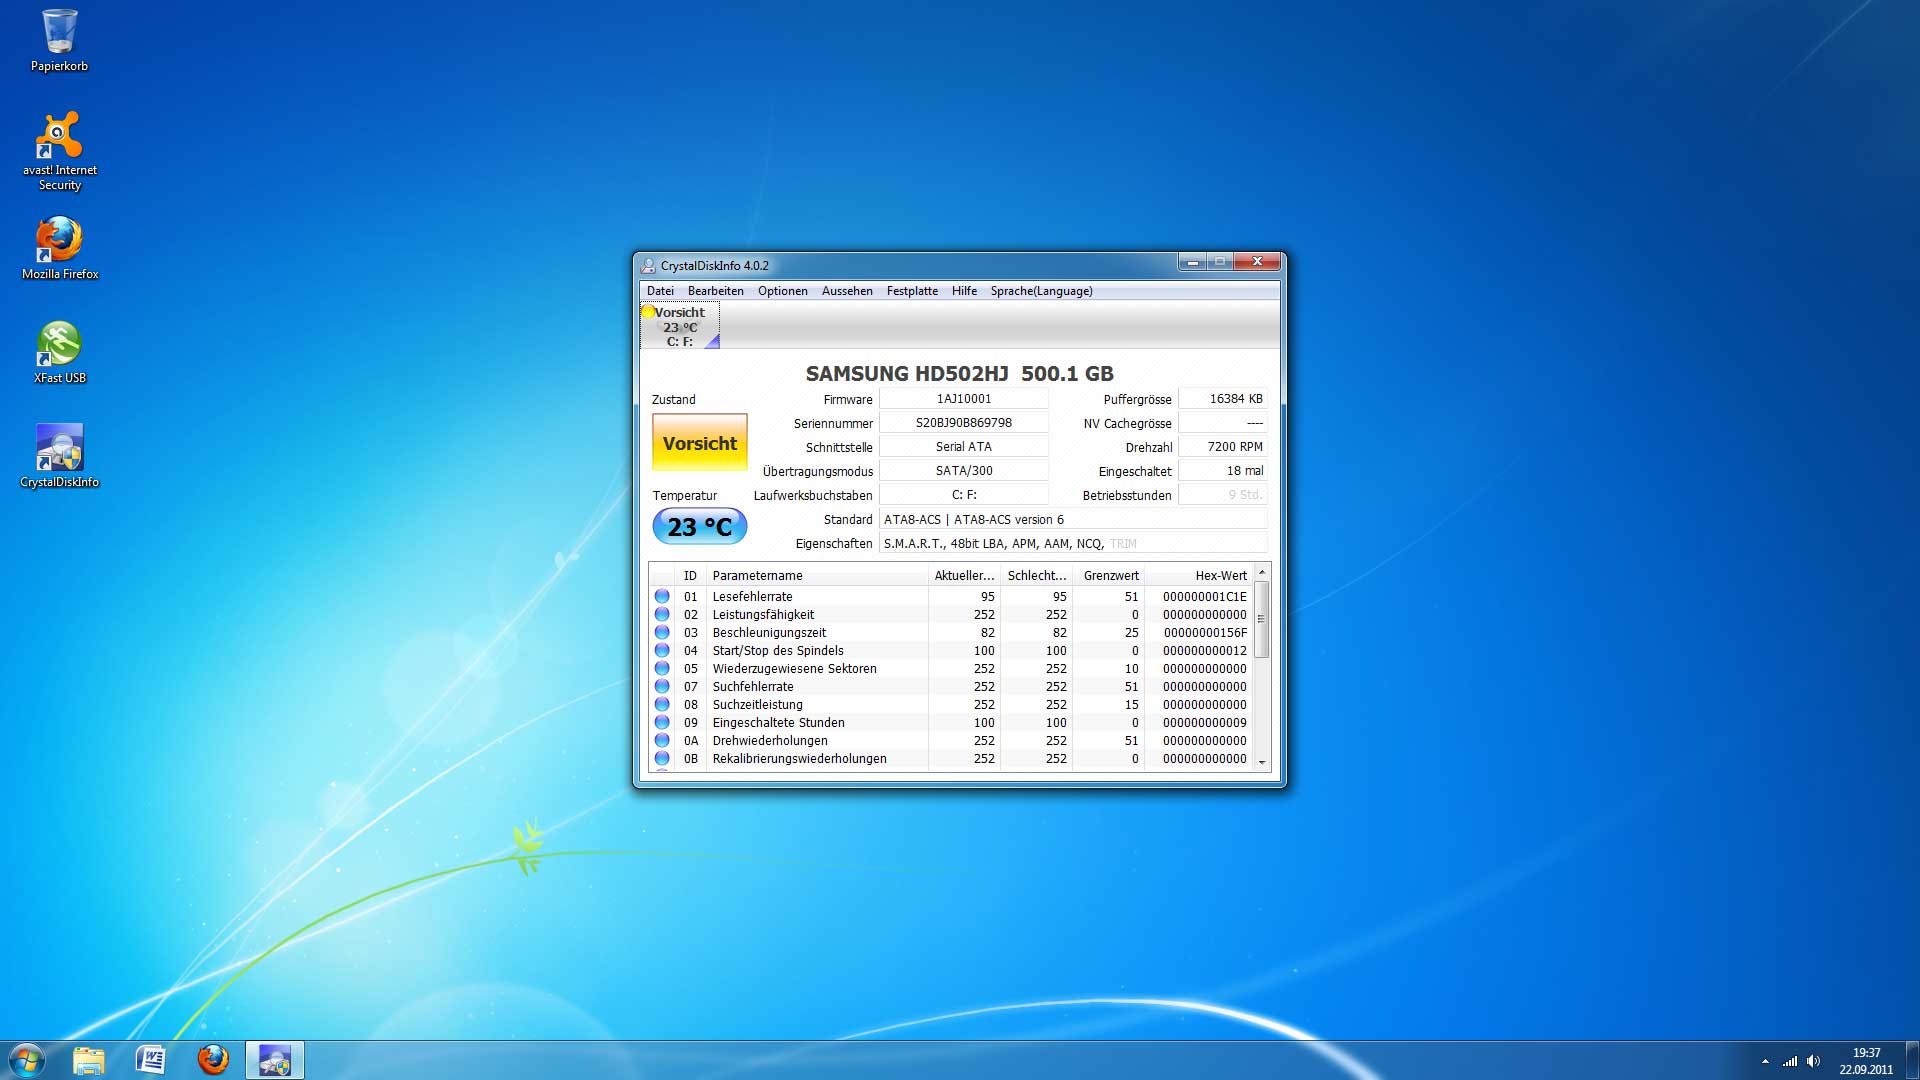Click the SMART list scroll up arrow

pyautogui.click(x=1262, y=572)
